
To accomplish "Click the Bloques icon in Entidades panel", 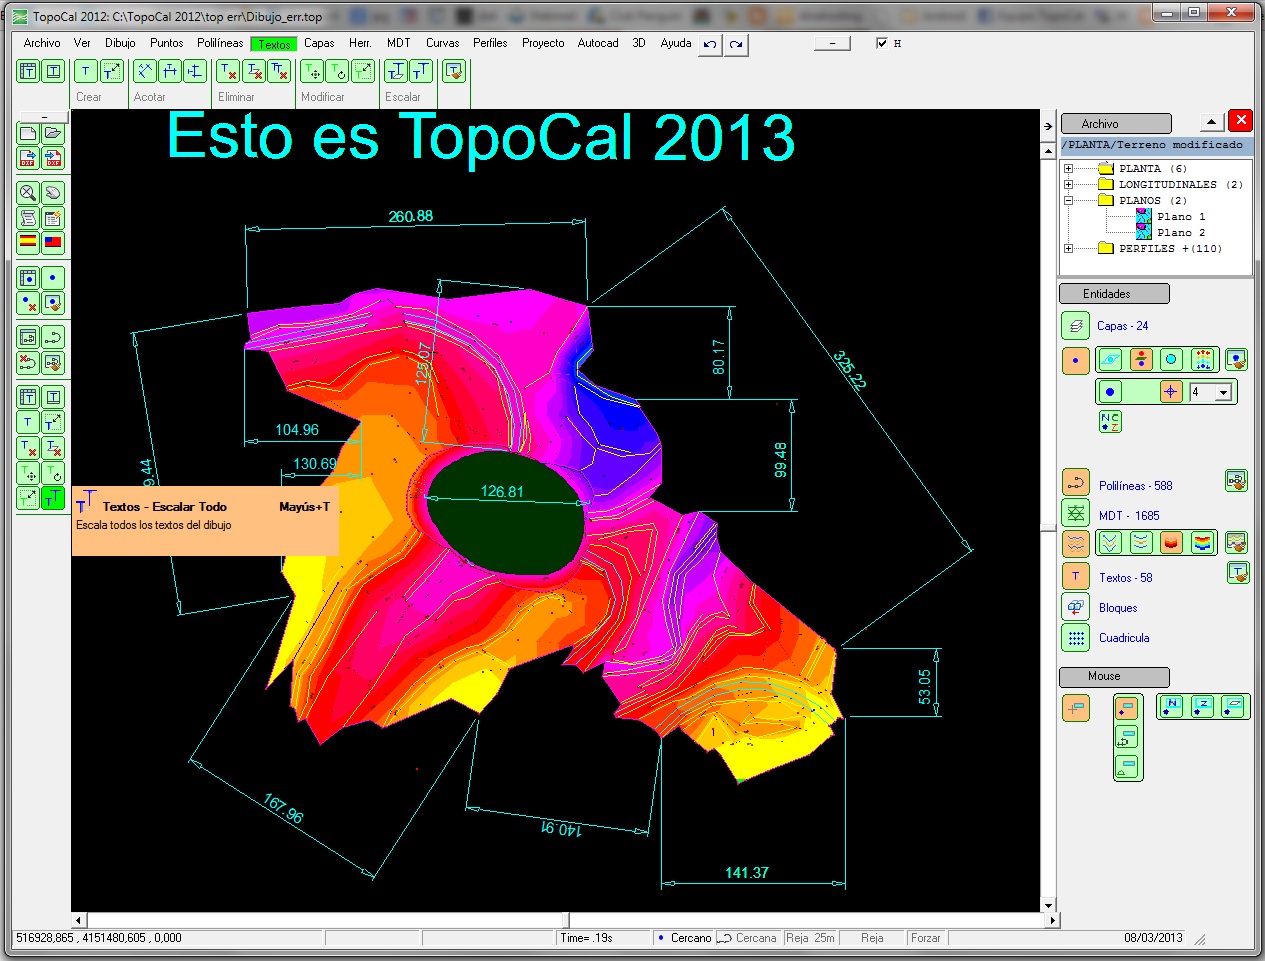I will coord(1075,607).
